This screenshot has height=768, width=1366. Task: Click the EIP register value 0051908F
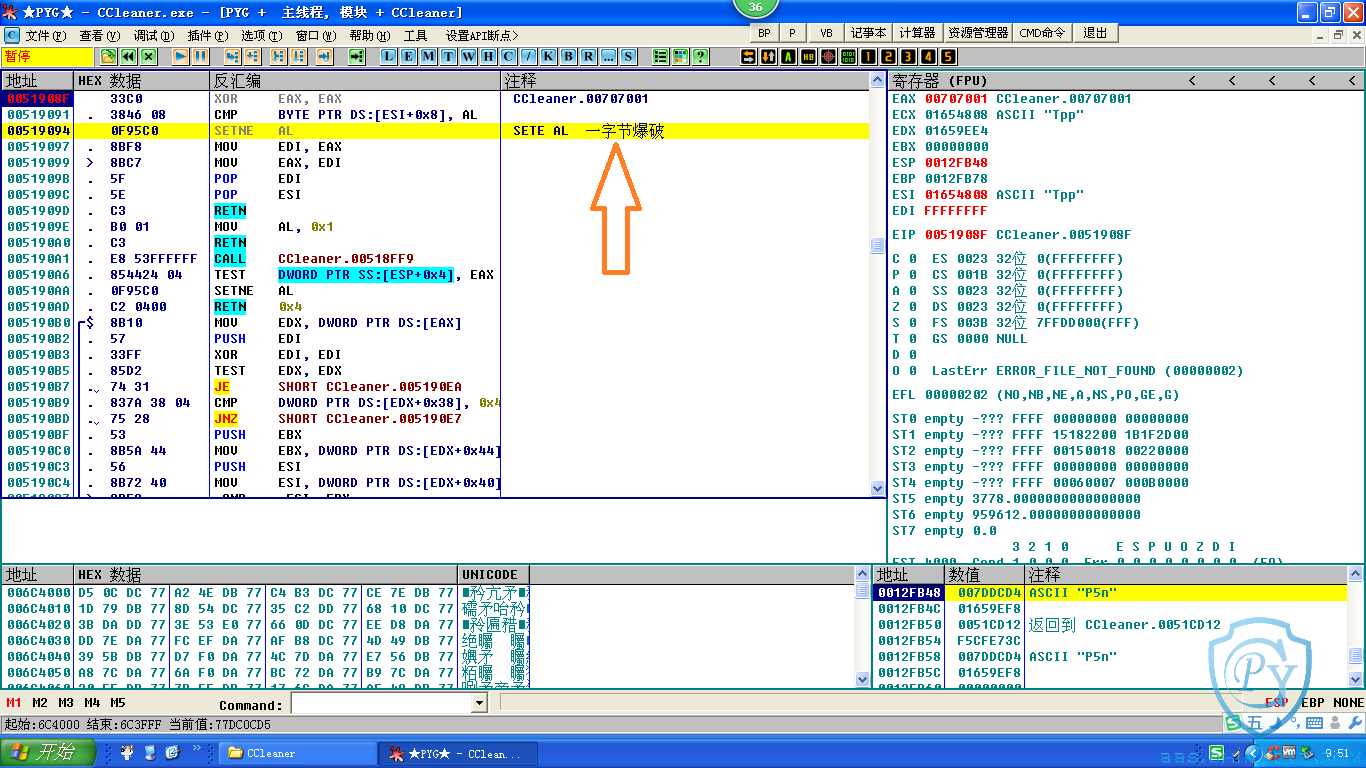[956, 235]
